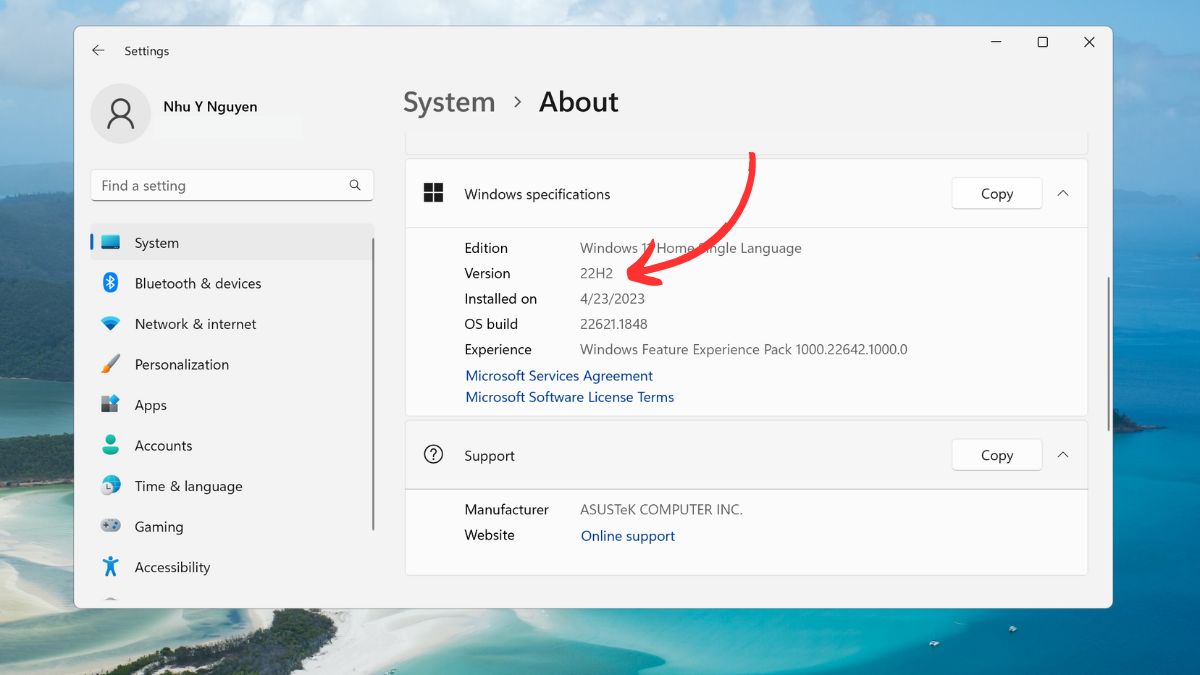Click the version value 22H2
Image resolution: width=1200 pixels, height=675 pixels.
pos(597,273)
